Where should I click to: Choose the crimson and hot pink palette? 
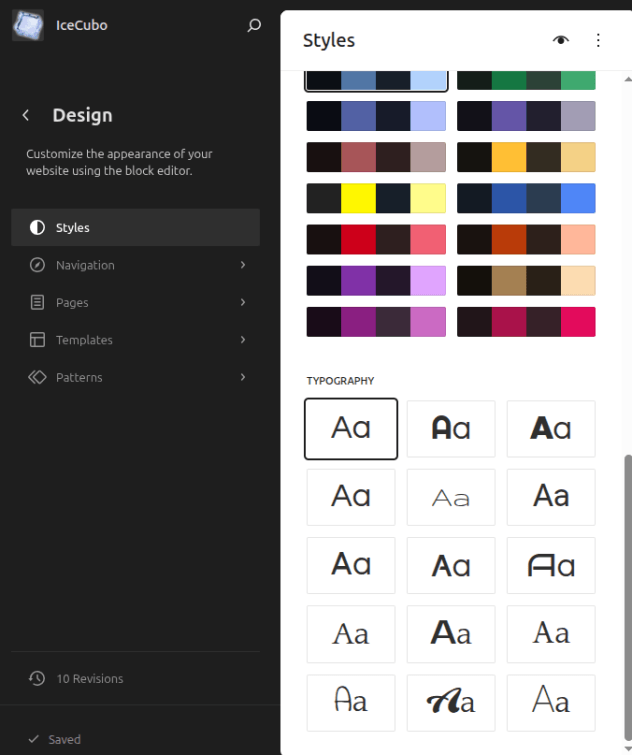[x=526, y=322]
